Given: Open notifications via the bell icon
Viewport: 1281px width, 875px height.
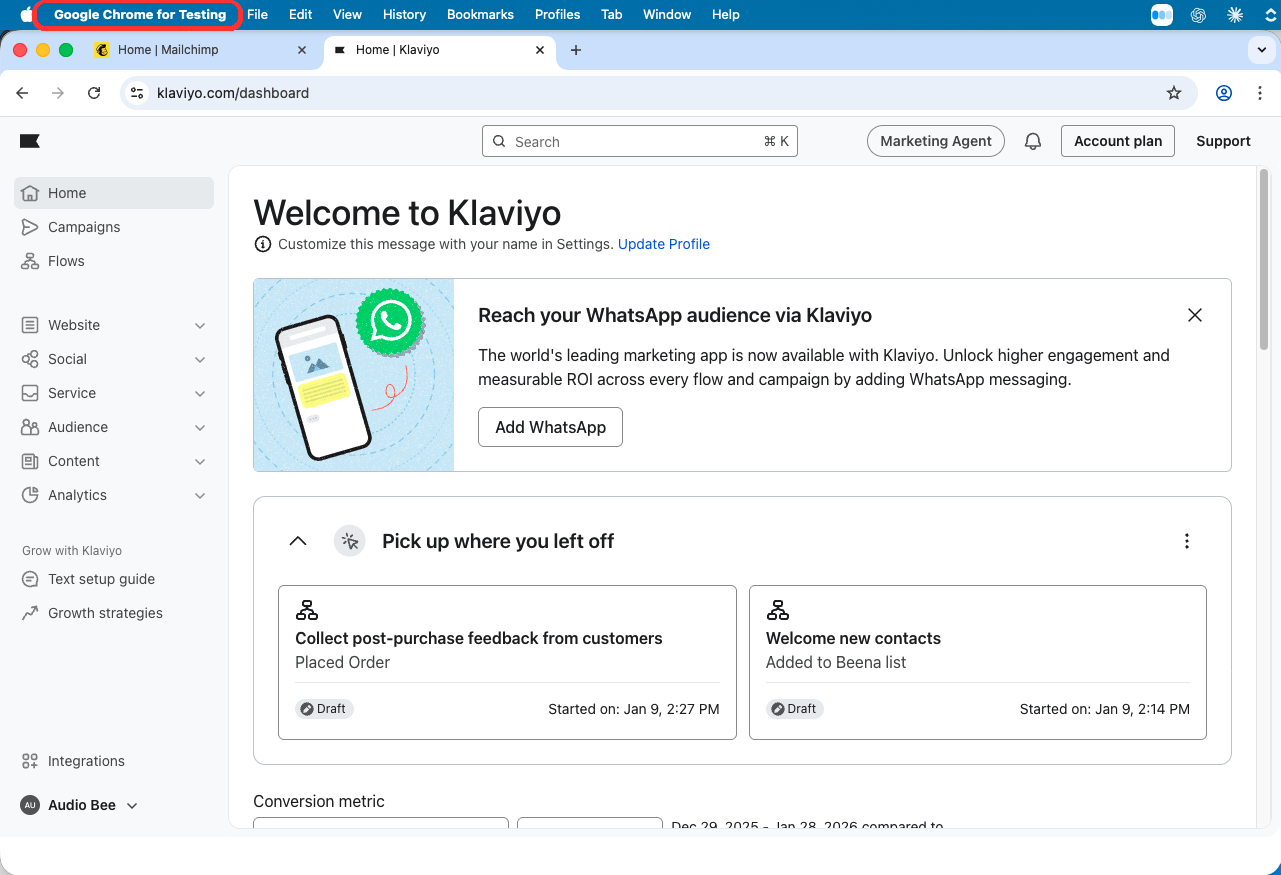Looking at the screenshot, I should (x=1033, y=141).
